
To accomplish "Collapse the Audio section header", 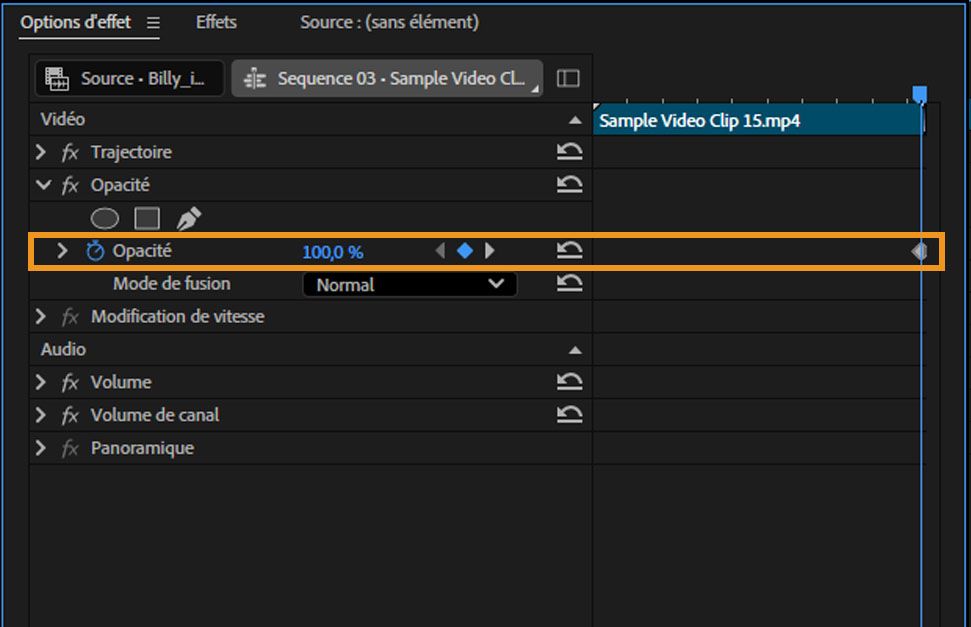I will click(x=577, y=349).
